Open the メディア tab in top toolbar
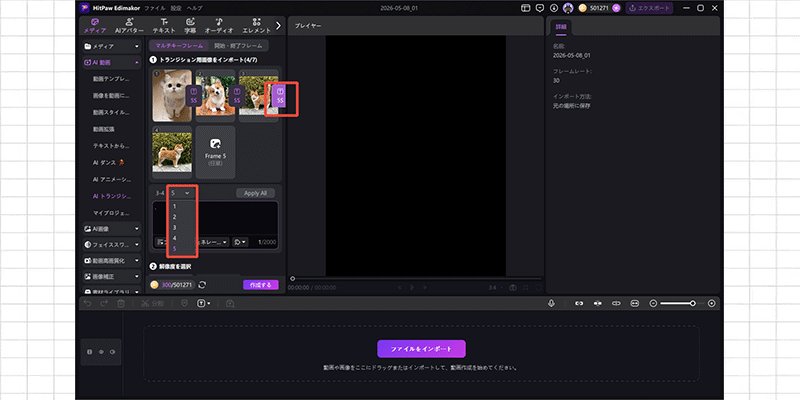Screen dimensions: 800x400 pyautogui.click(x=94, y=26)
